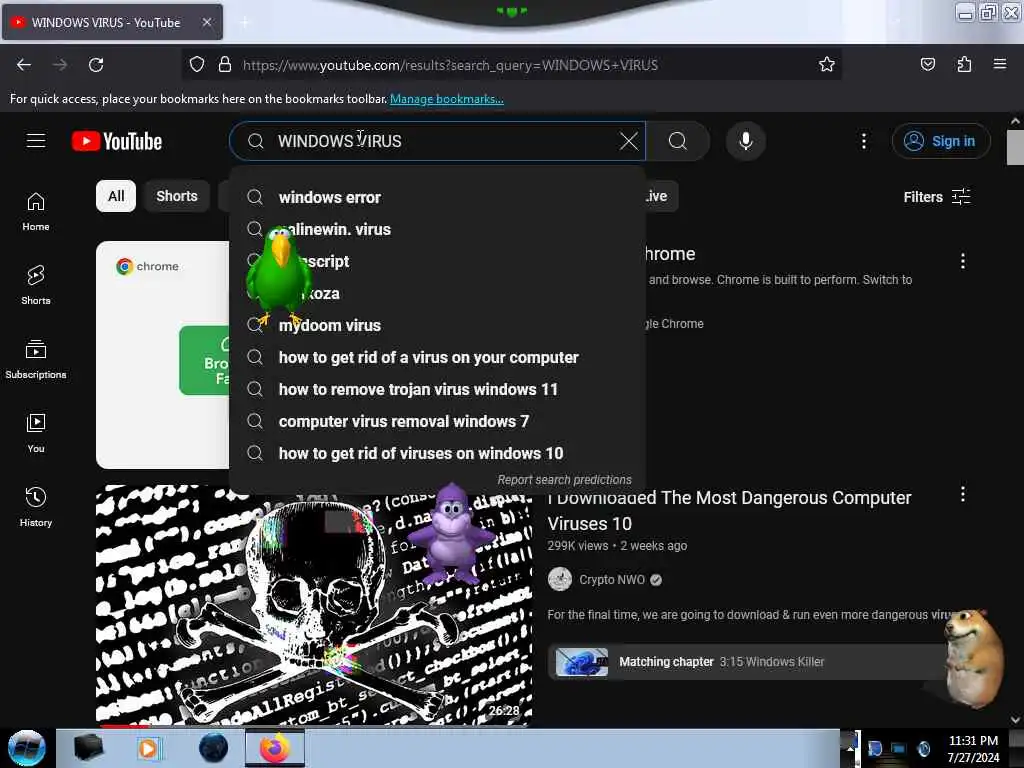Open Shorts in the sidebar
Viewport: 1024px width, 768px height.
click(x=36, y=285)
